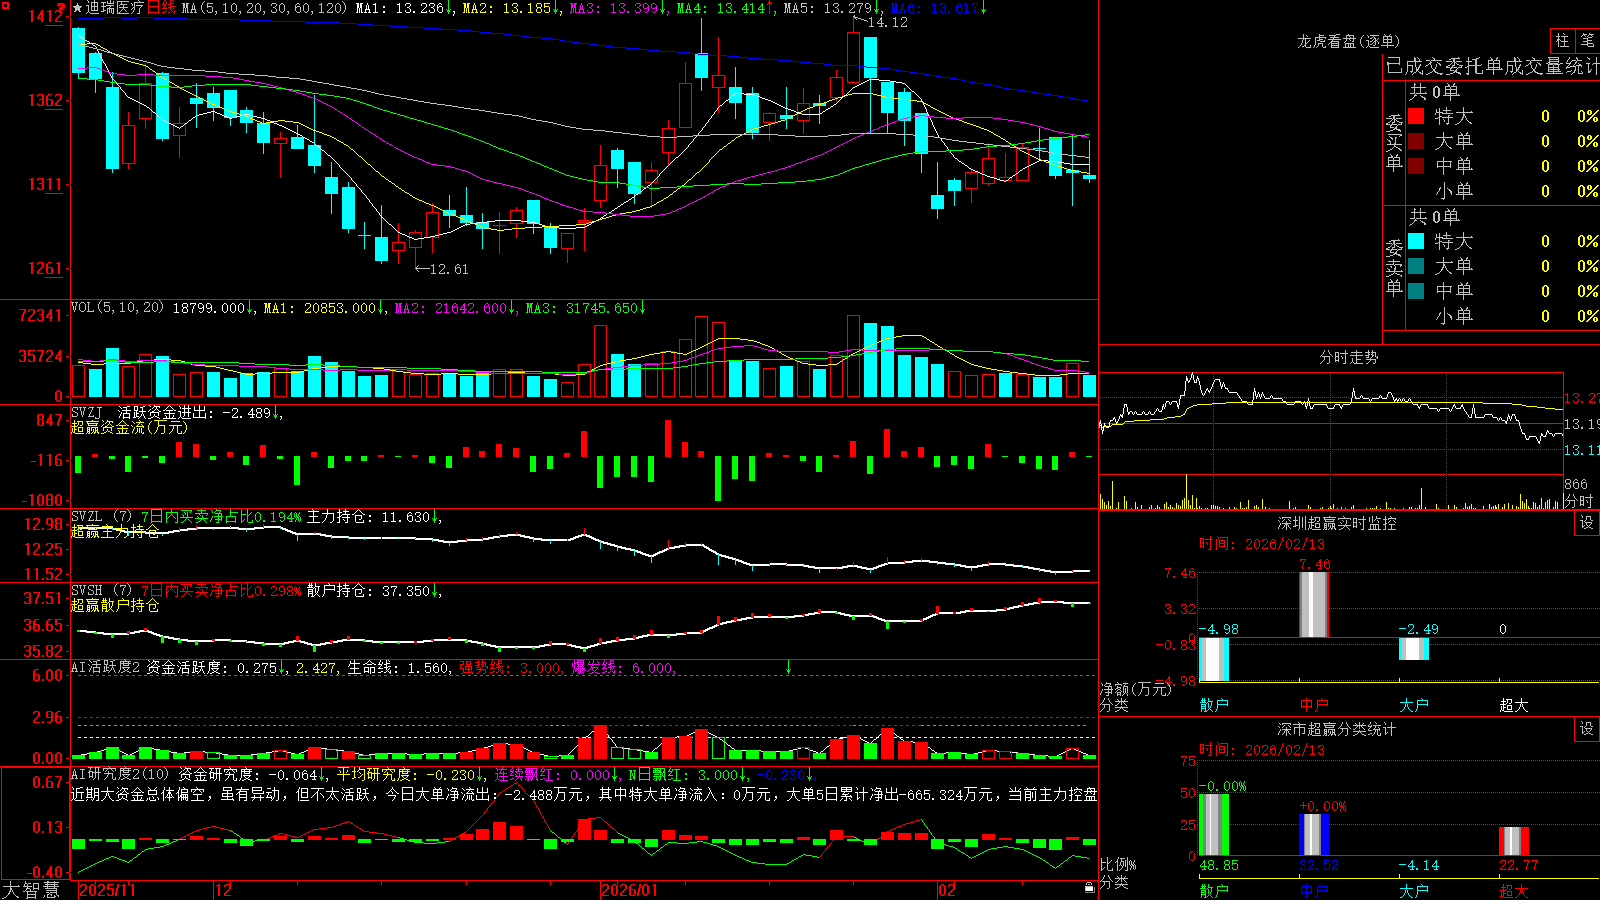Image resolution: width=1600 pixels, height=900 pixels.
Task: Click the dark red 中单 buy swatch
Action: point(1416,166)
